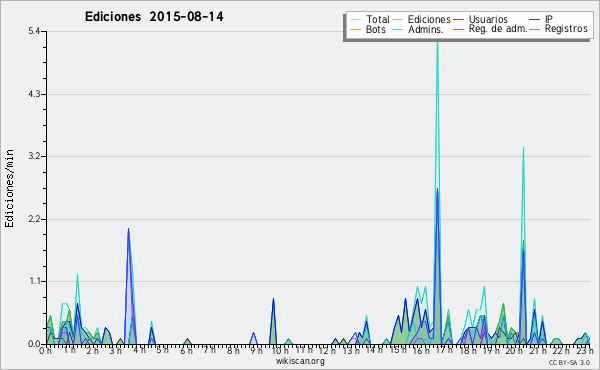Click the 13 h marker on time axis
This screenshot has width=600, height=370.
351,350
